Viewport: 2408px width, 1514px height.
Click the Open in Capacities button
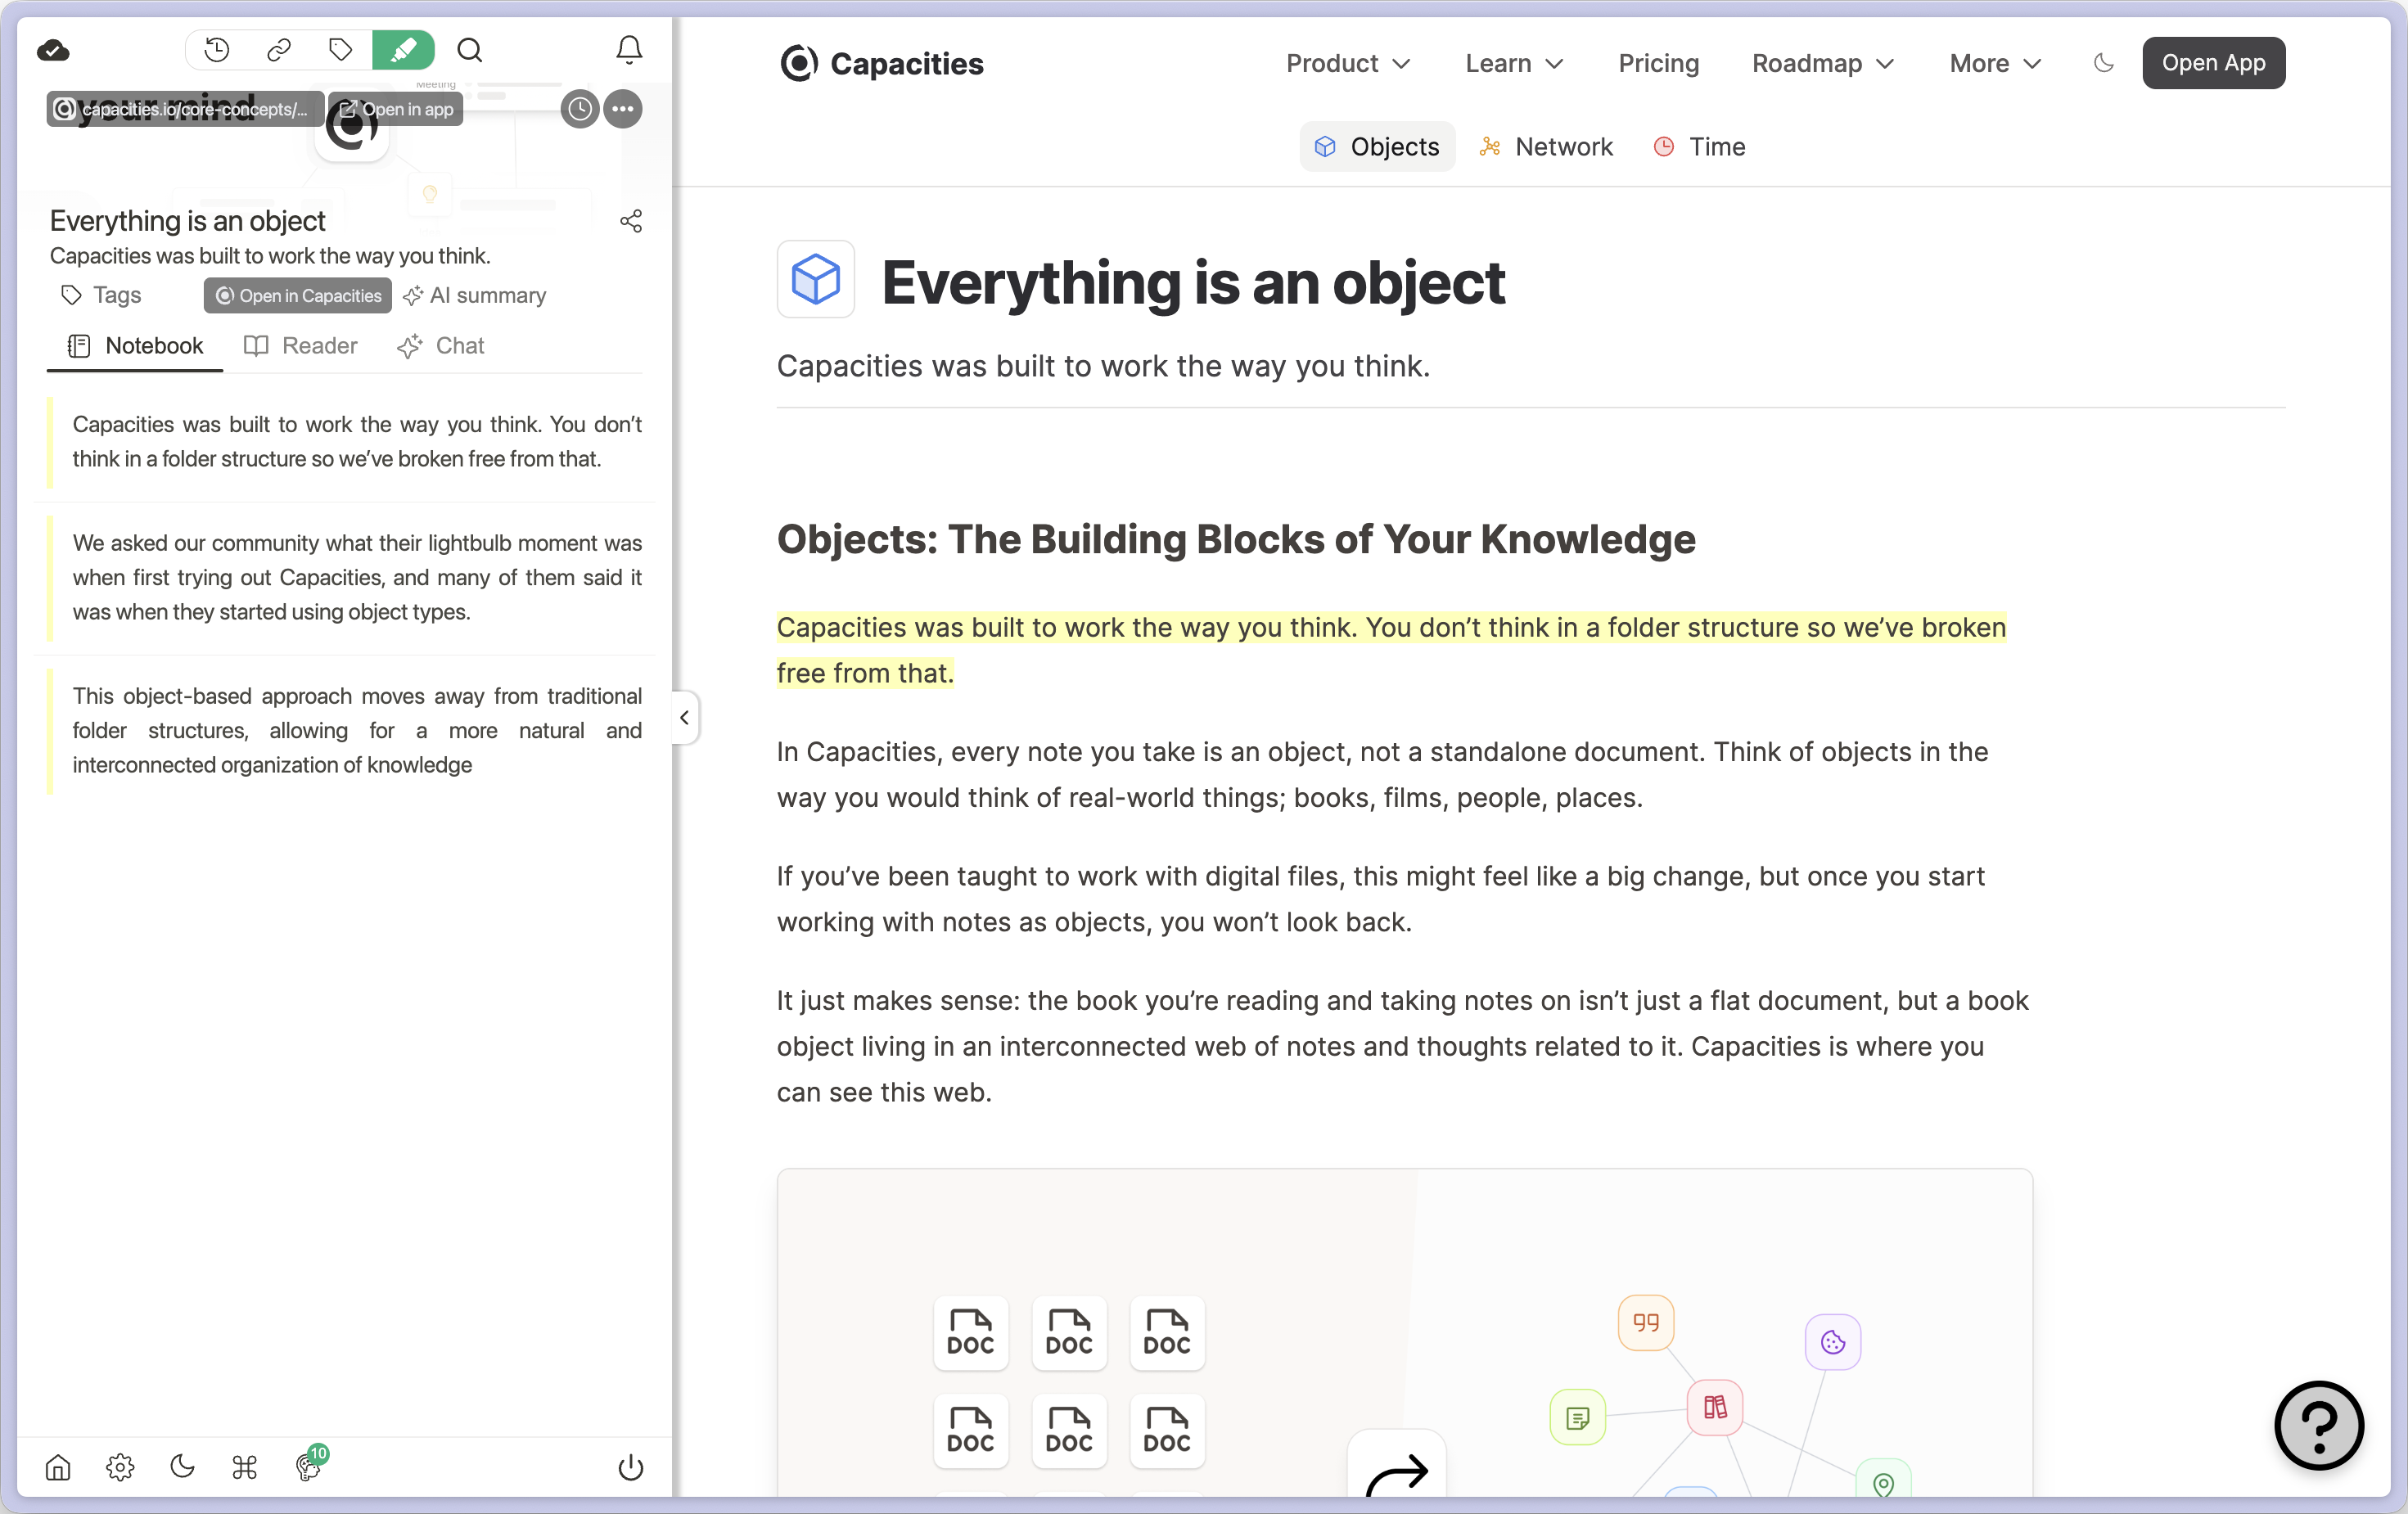click(298, 296)
